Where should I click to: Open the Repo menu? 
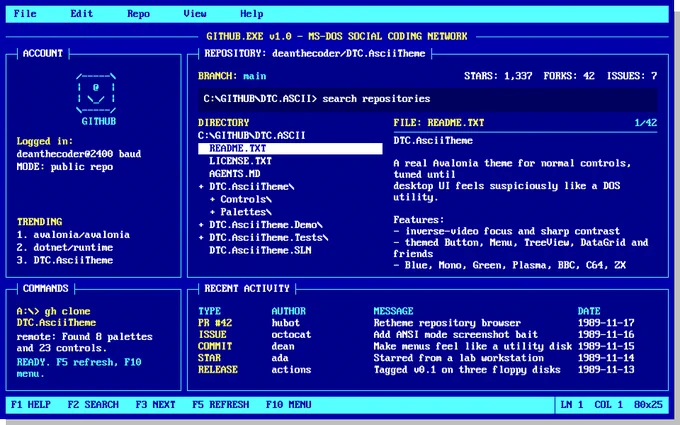138,14
